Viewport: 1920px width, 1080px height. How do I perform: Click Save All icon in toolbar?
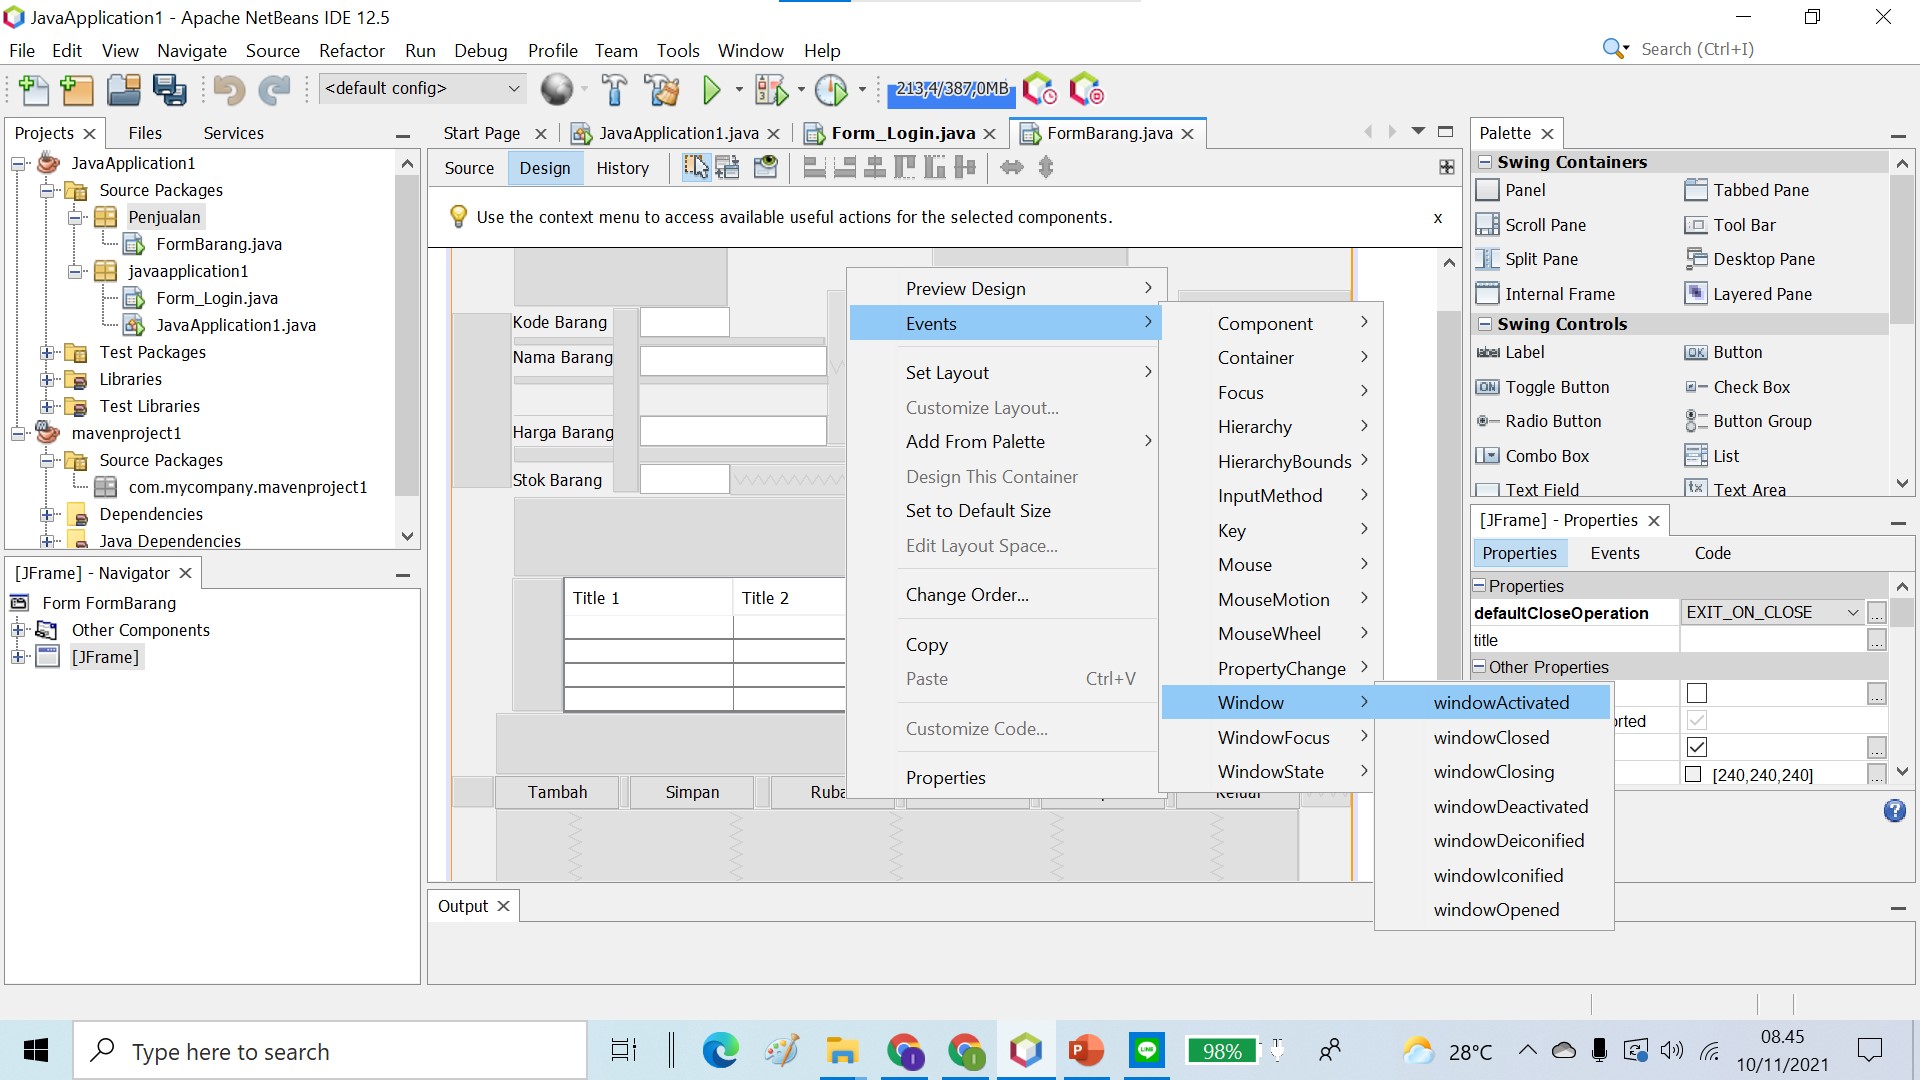click(170, 89)
